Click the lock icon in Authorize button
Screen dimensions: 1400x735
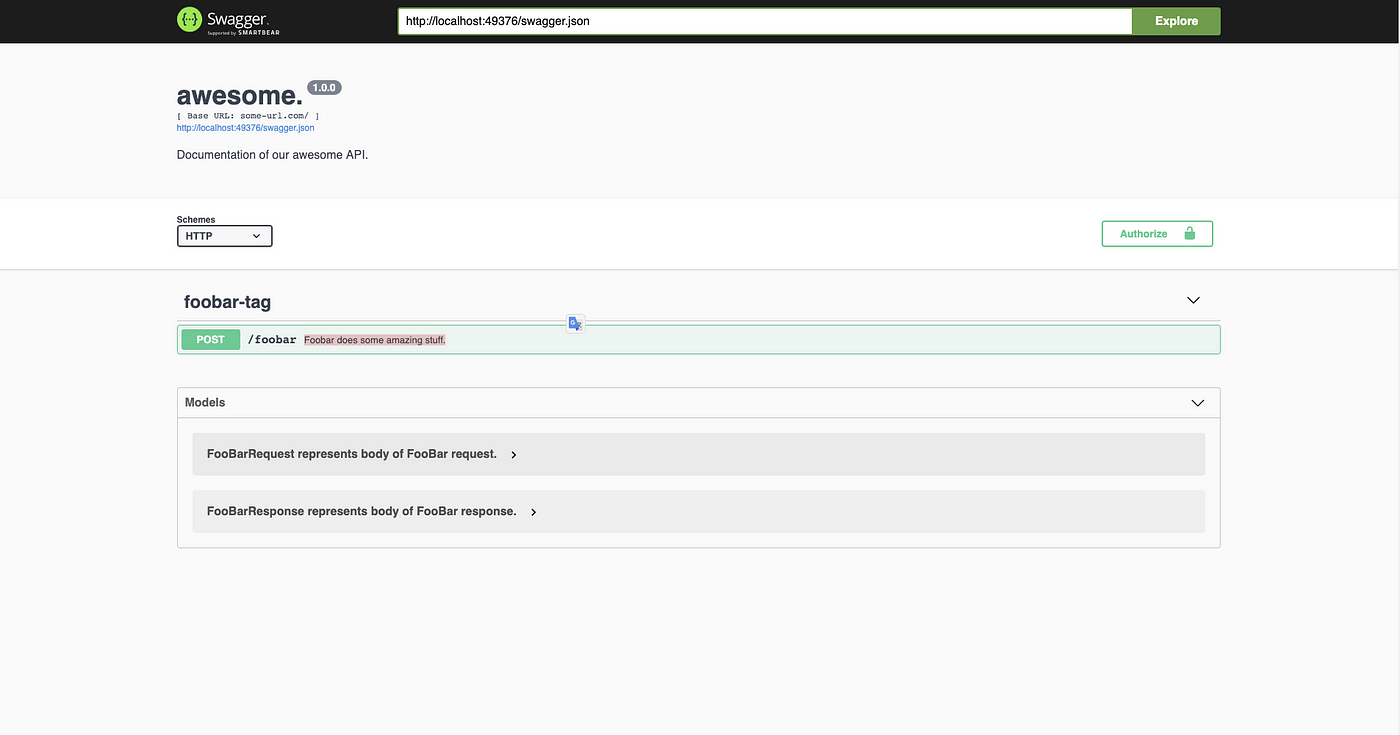(x=1189, y=233)
